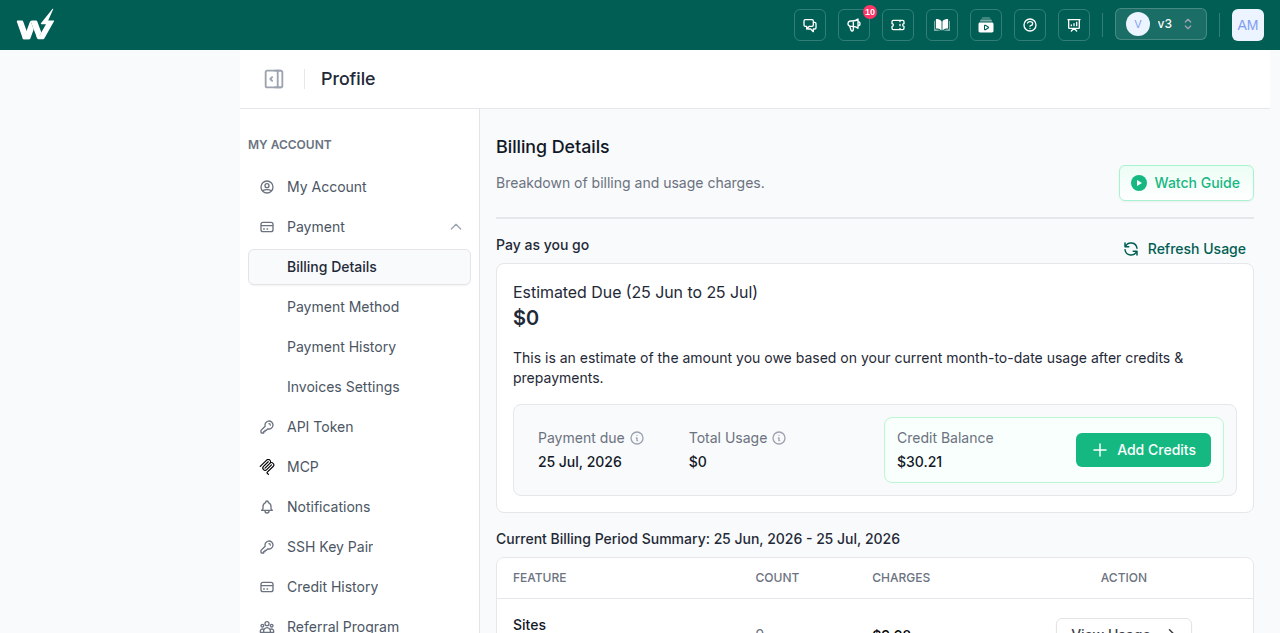
Task: Click the COUNT column header
Action: coord(777,578)
